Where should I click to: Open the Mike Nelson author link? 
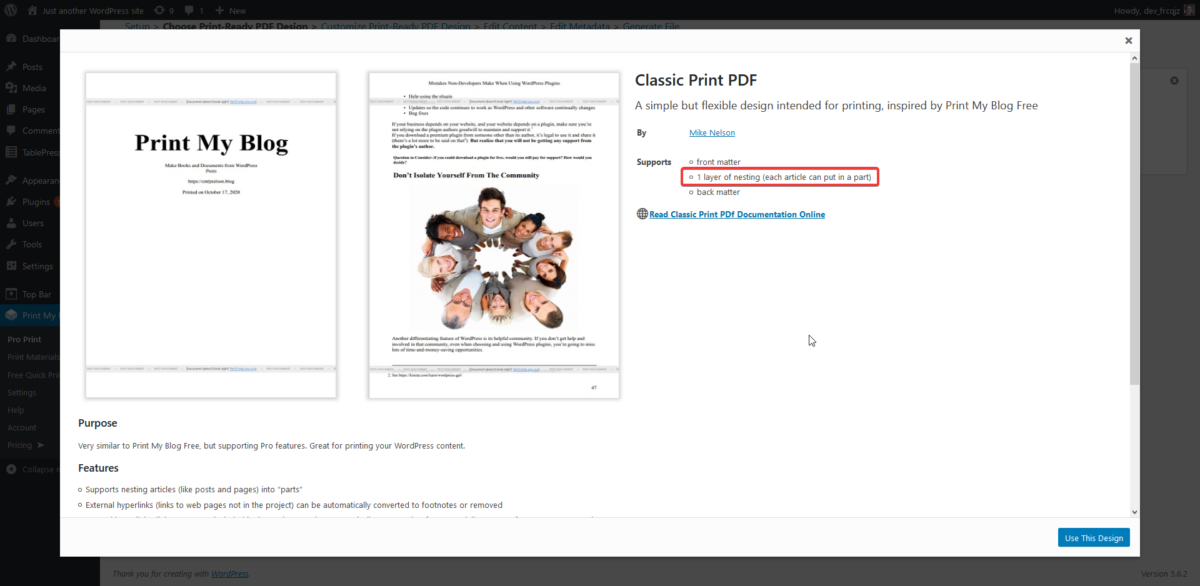coord(711,131)
